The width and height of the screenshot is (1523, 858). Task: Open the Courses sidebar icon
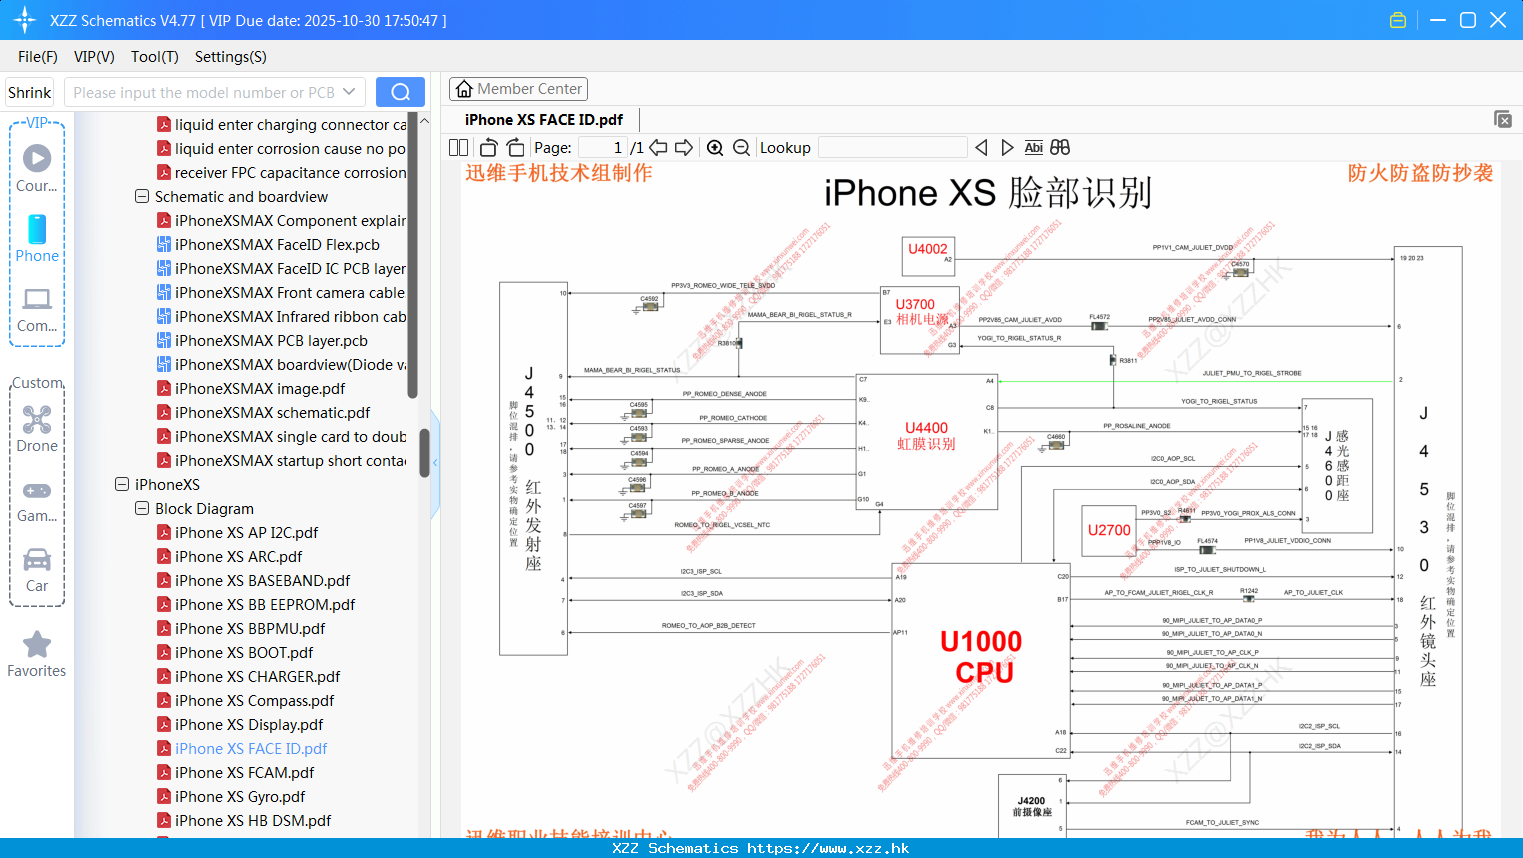37,167
